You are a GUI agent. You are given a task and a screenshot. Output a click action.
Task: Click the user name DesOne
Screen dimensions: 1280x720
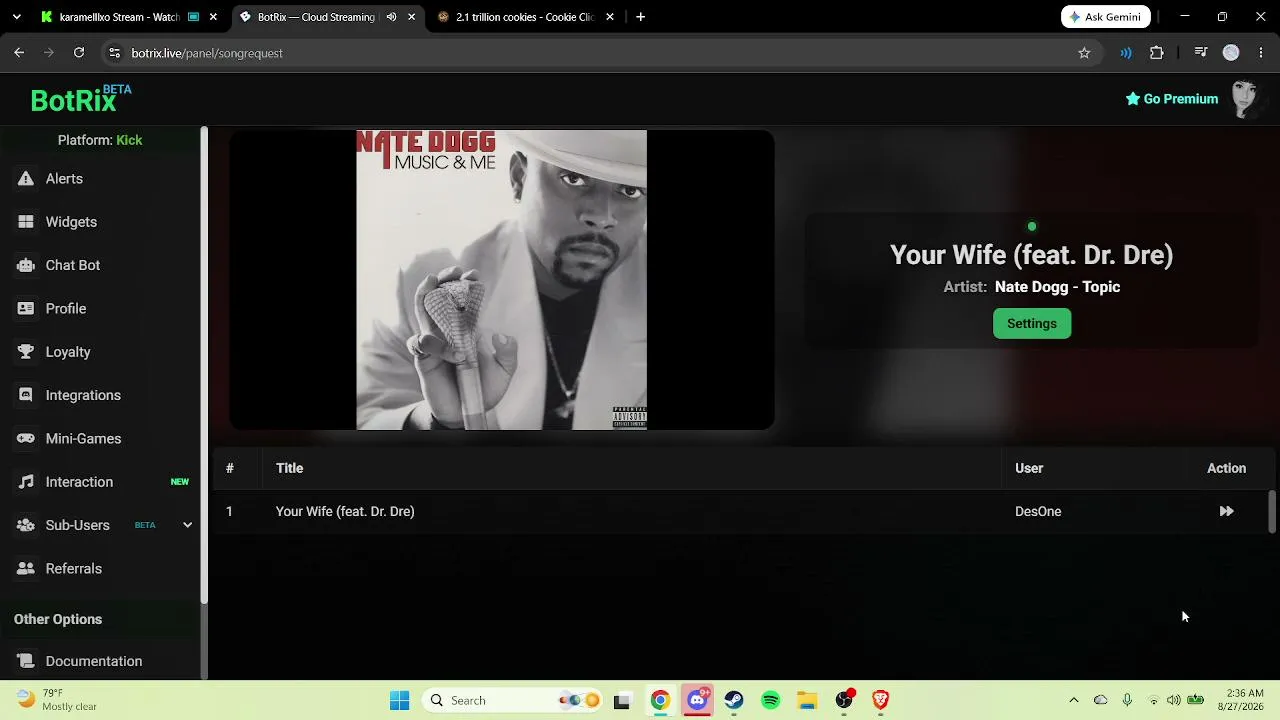pyautogui.click(x=1038, y=511)
